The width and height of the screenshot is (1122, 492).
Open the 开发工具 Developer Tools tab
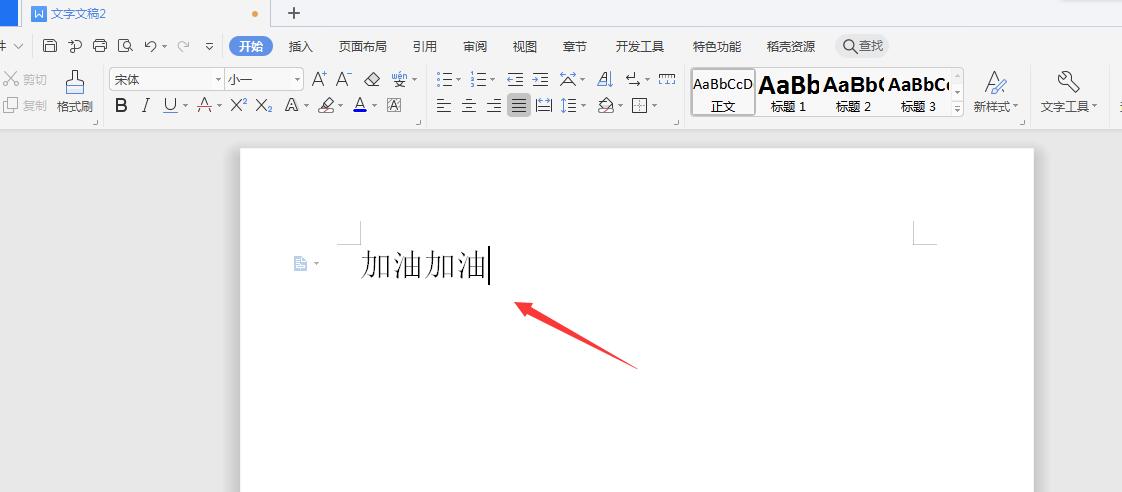640,46
